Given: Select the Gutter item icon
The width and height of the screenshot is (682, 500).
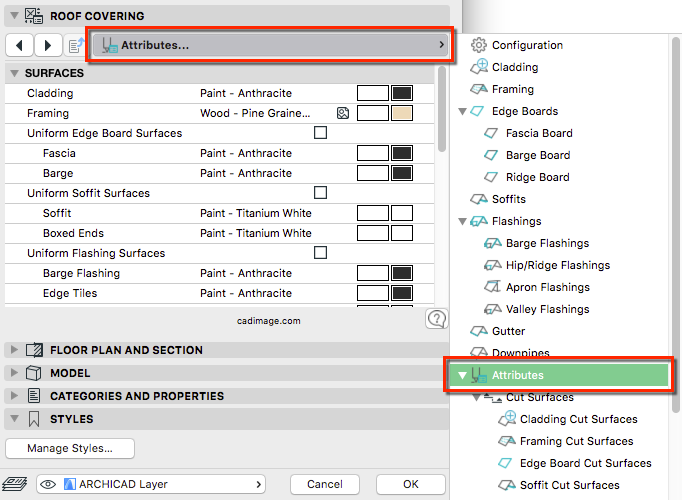Looking at the screenshot, I should 479,331.
